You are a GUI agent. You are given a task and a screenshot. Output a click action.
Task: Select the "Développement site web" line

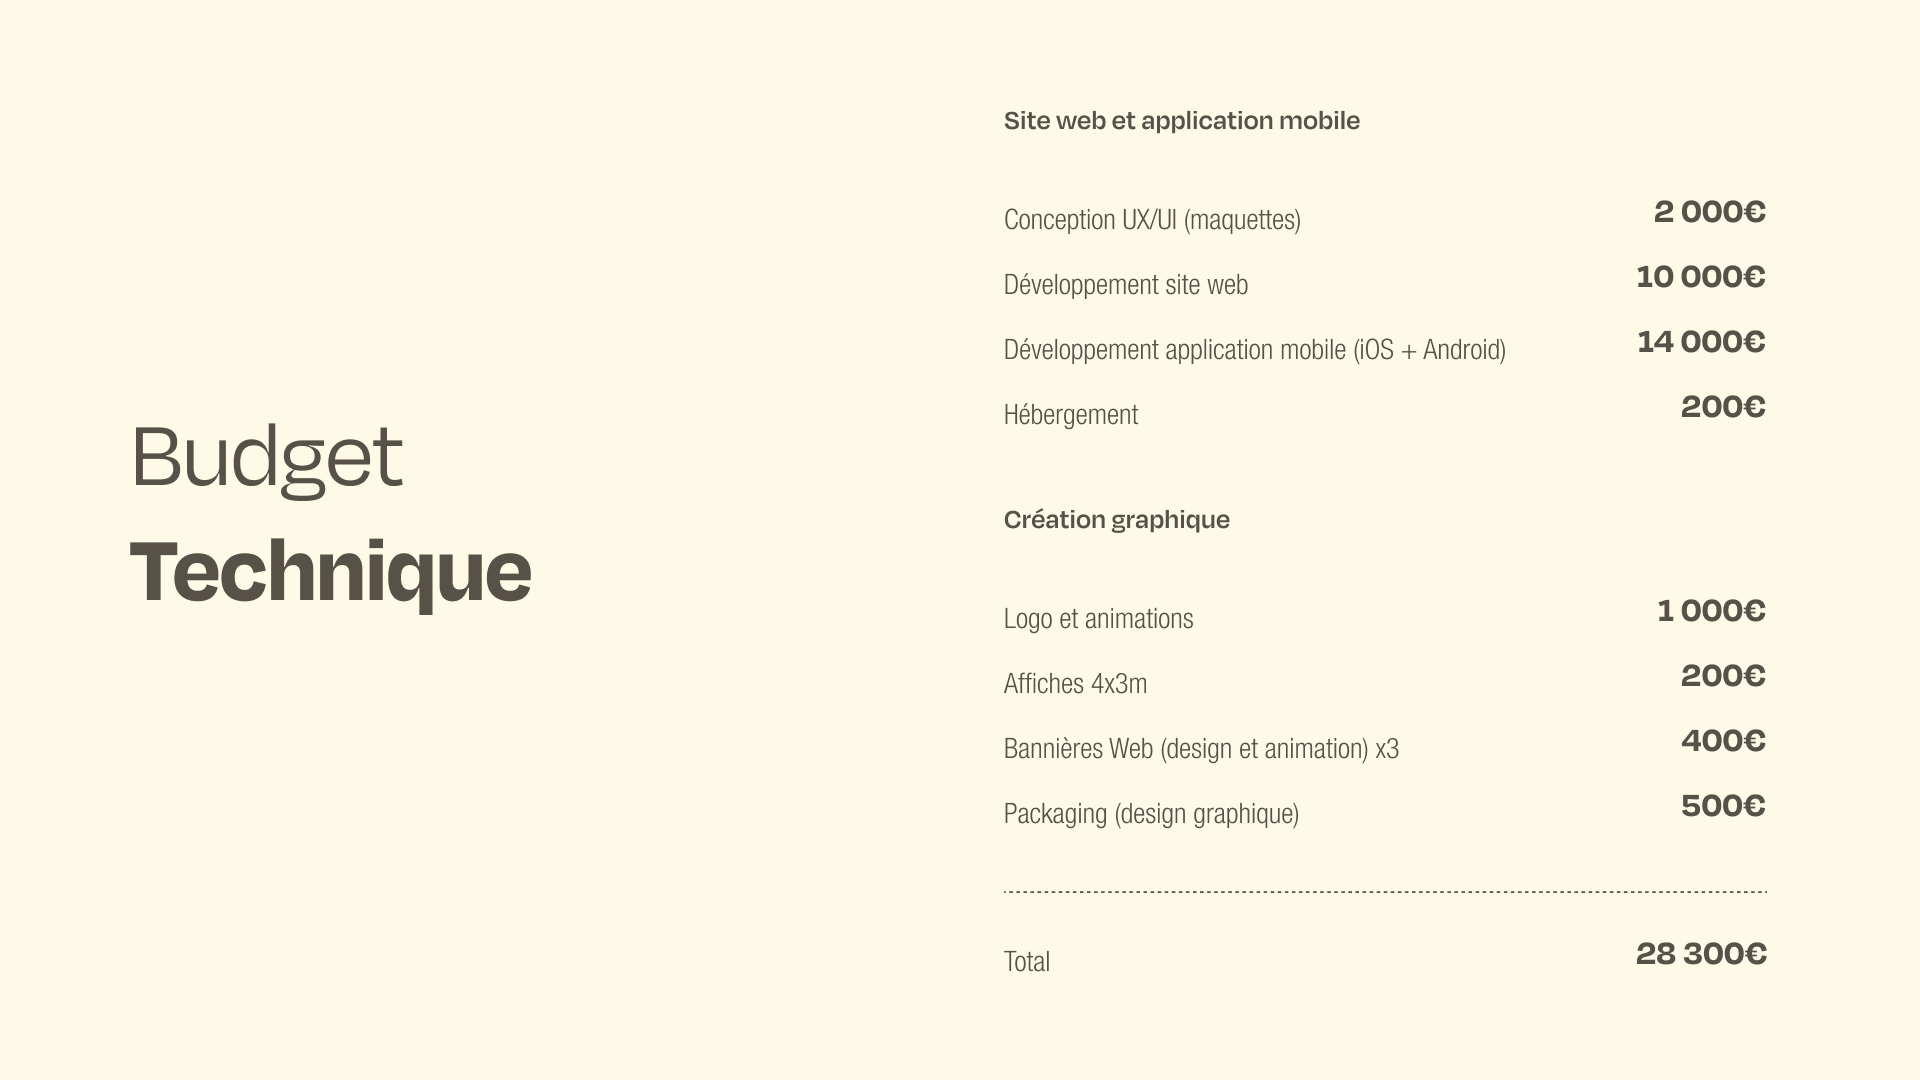click(x=1125, y=285)
